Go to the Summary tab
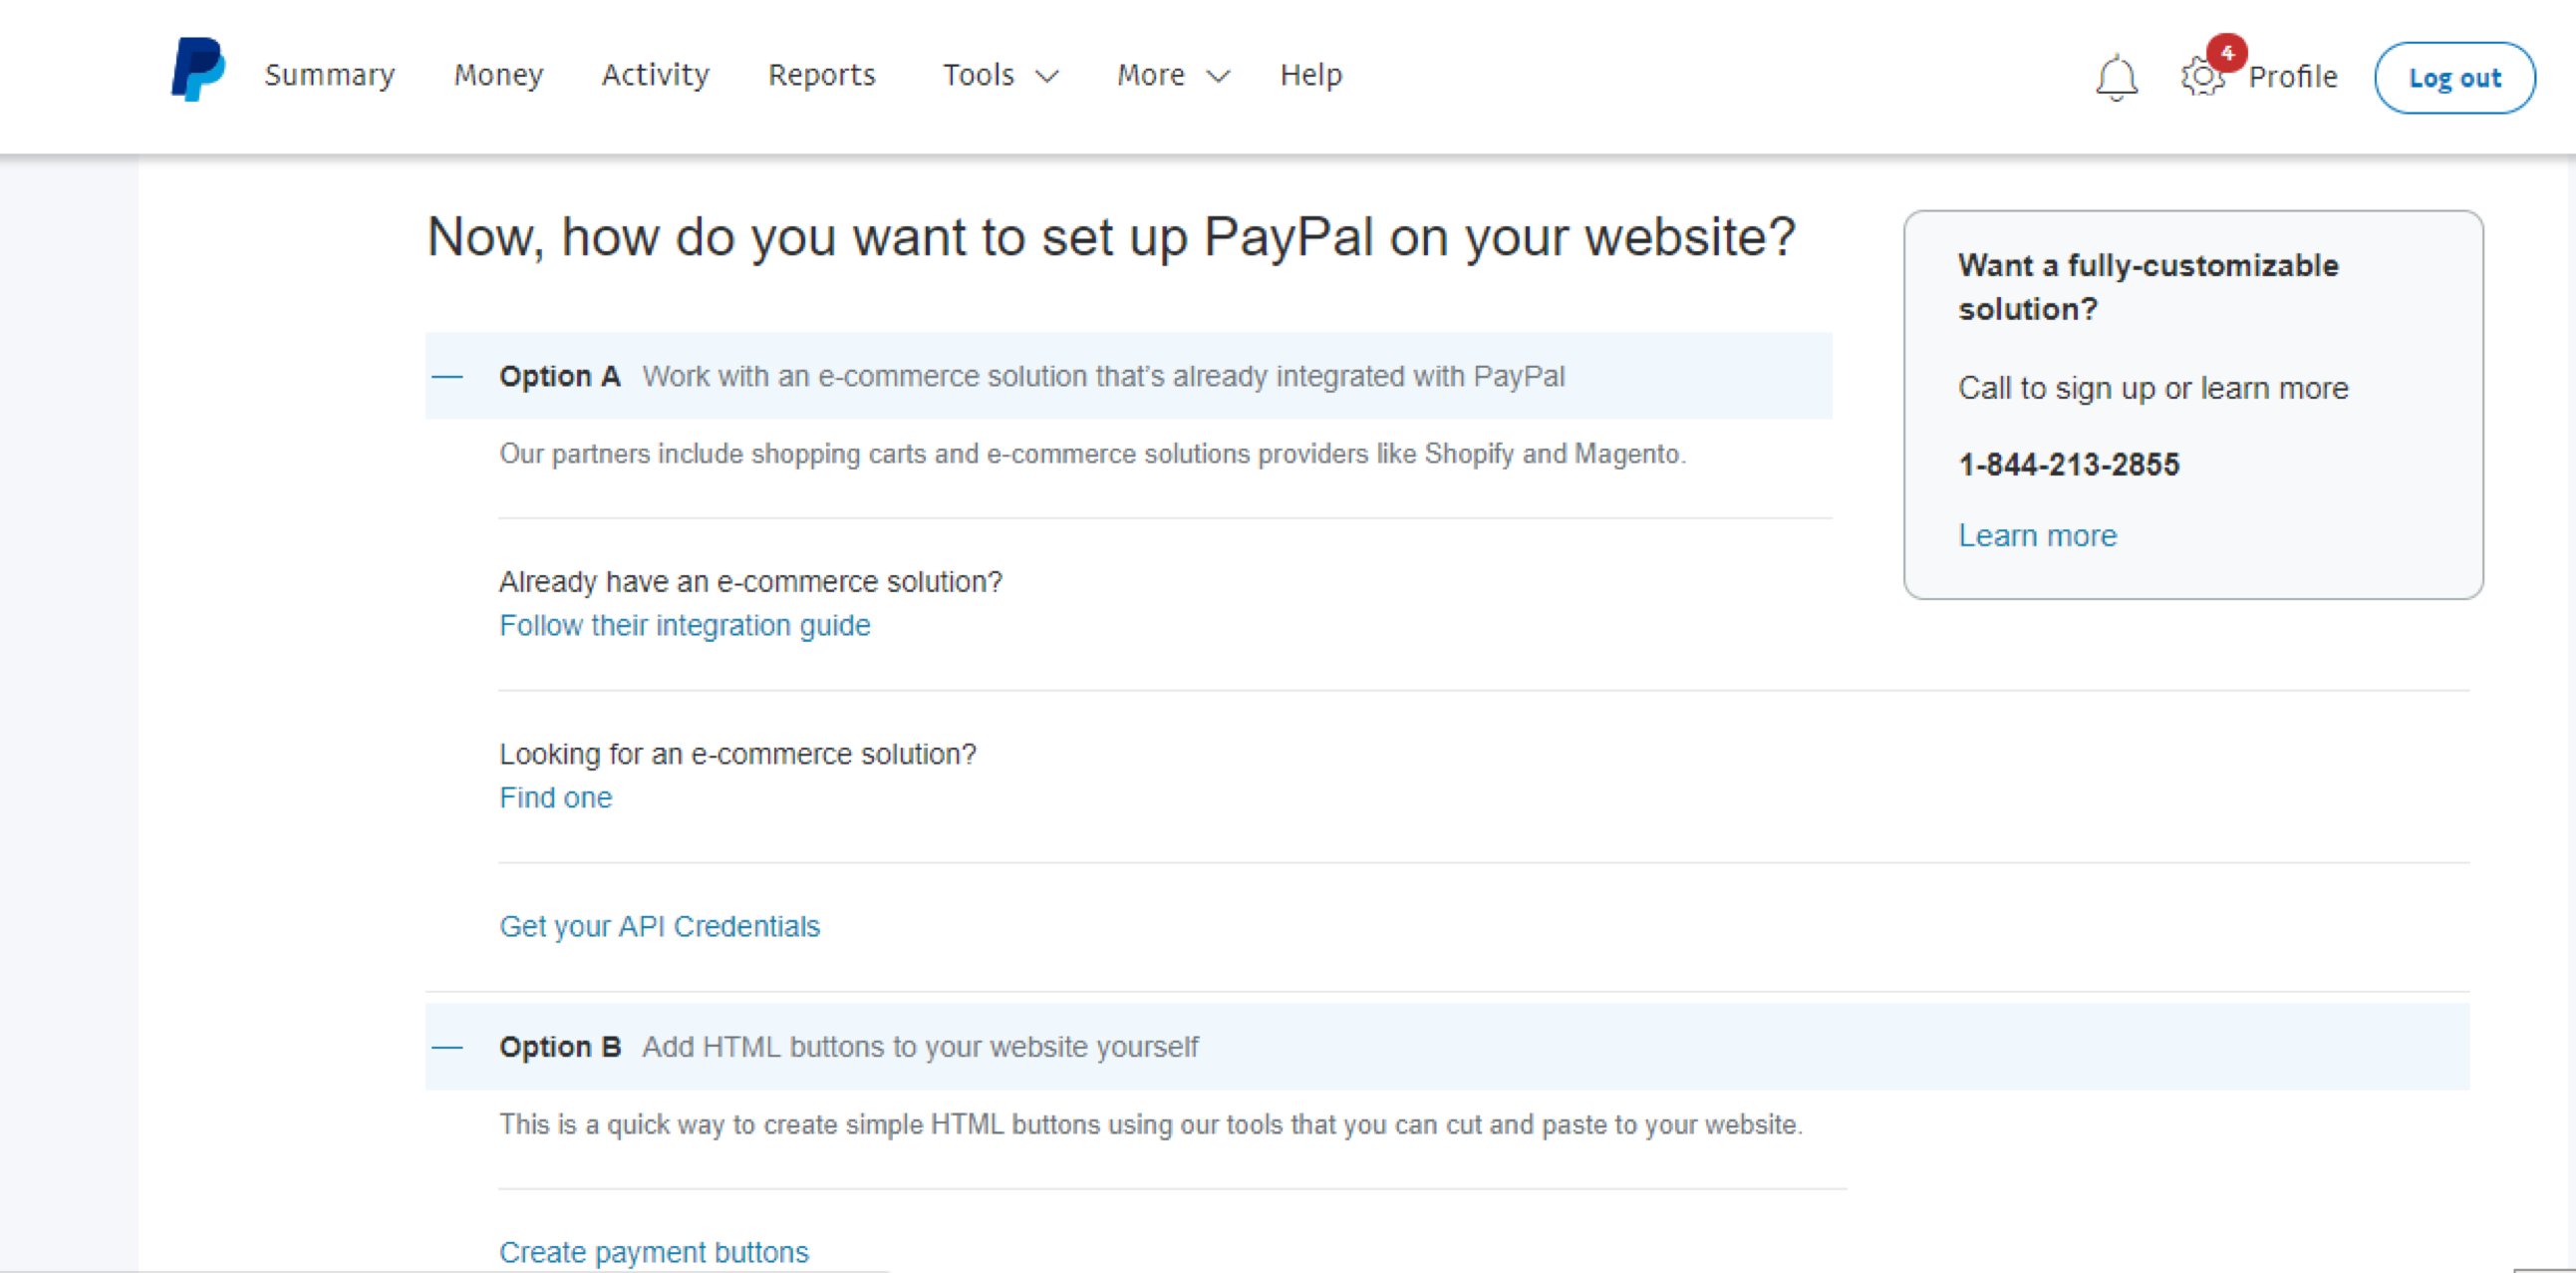Image resolution: width=2576 pixels, height=1273 pixels. tap(330, 75)
